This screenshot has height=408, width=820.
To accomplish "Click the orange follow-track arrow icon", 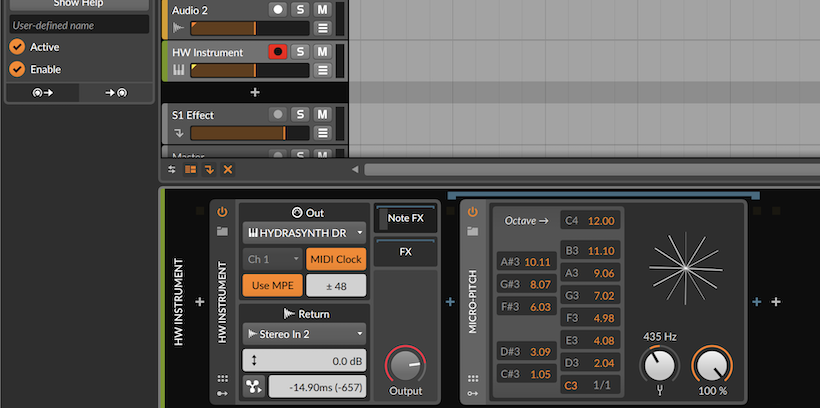I will point(209,169).
